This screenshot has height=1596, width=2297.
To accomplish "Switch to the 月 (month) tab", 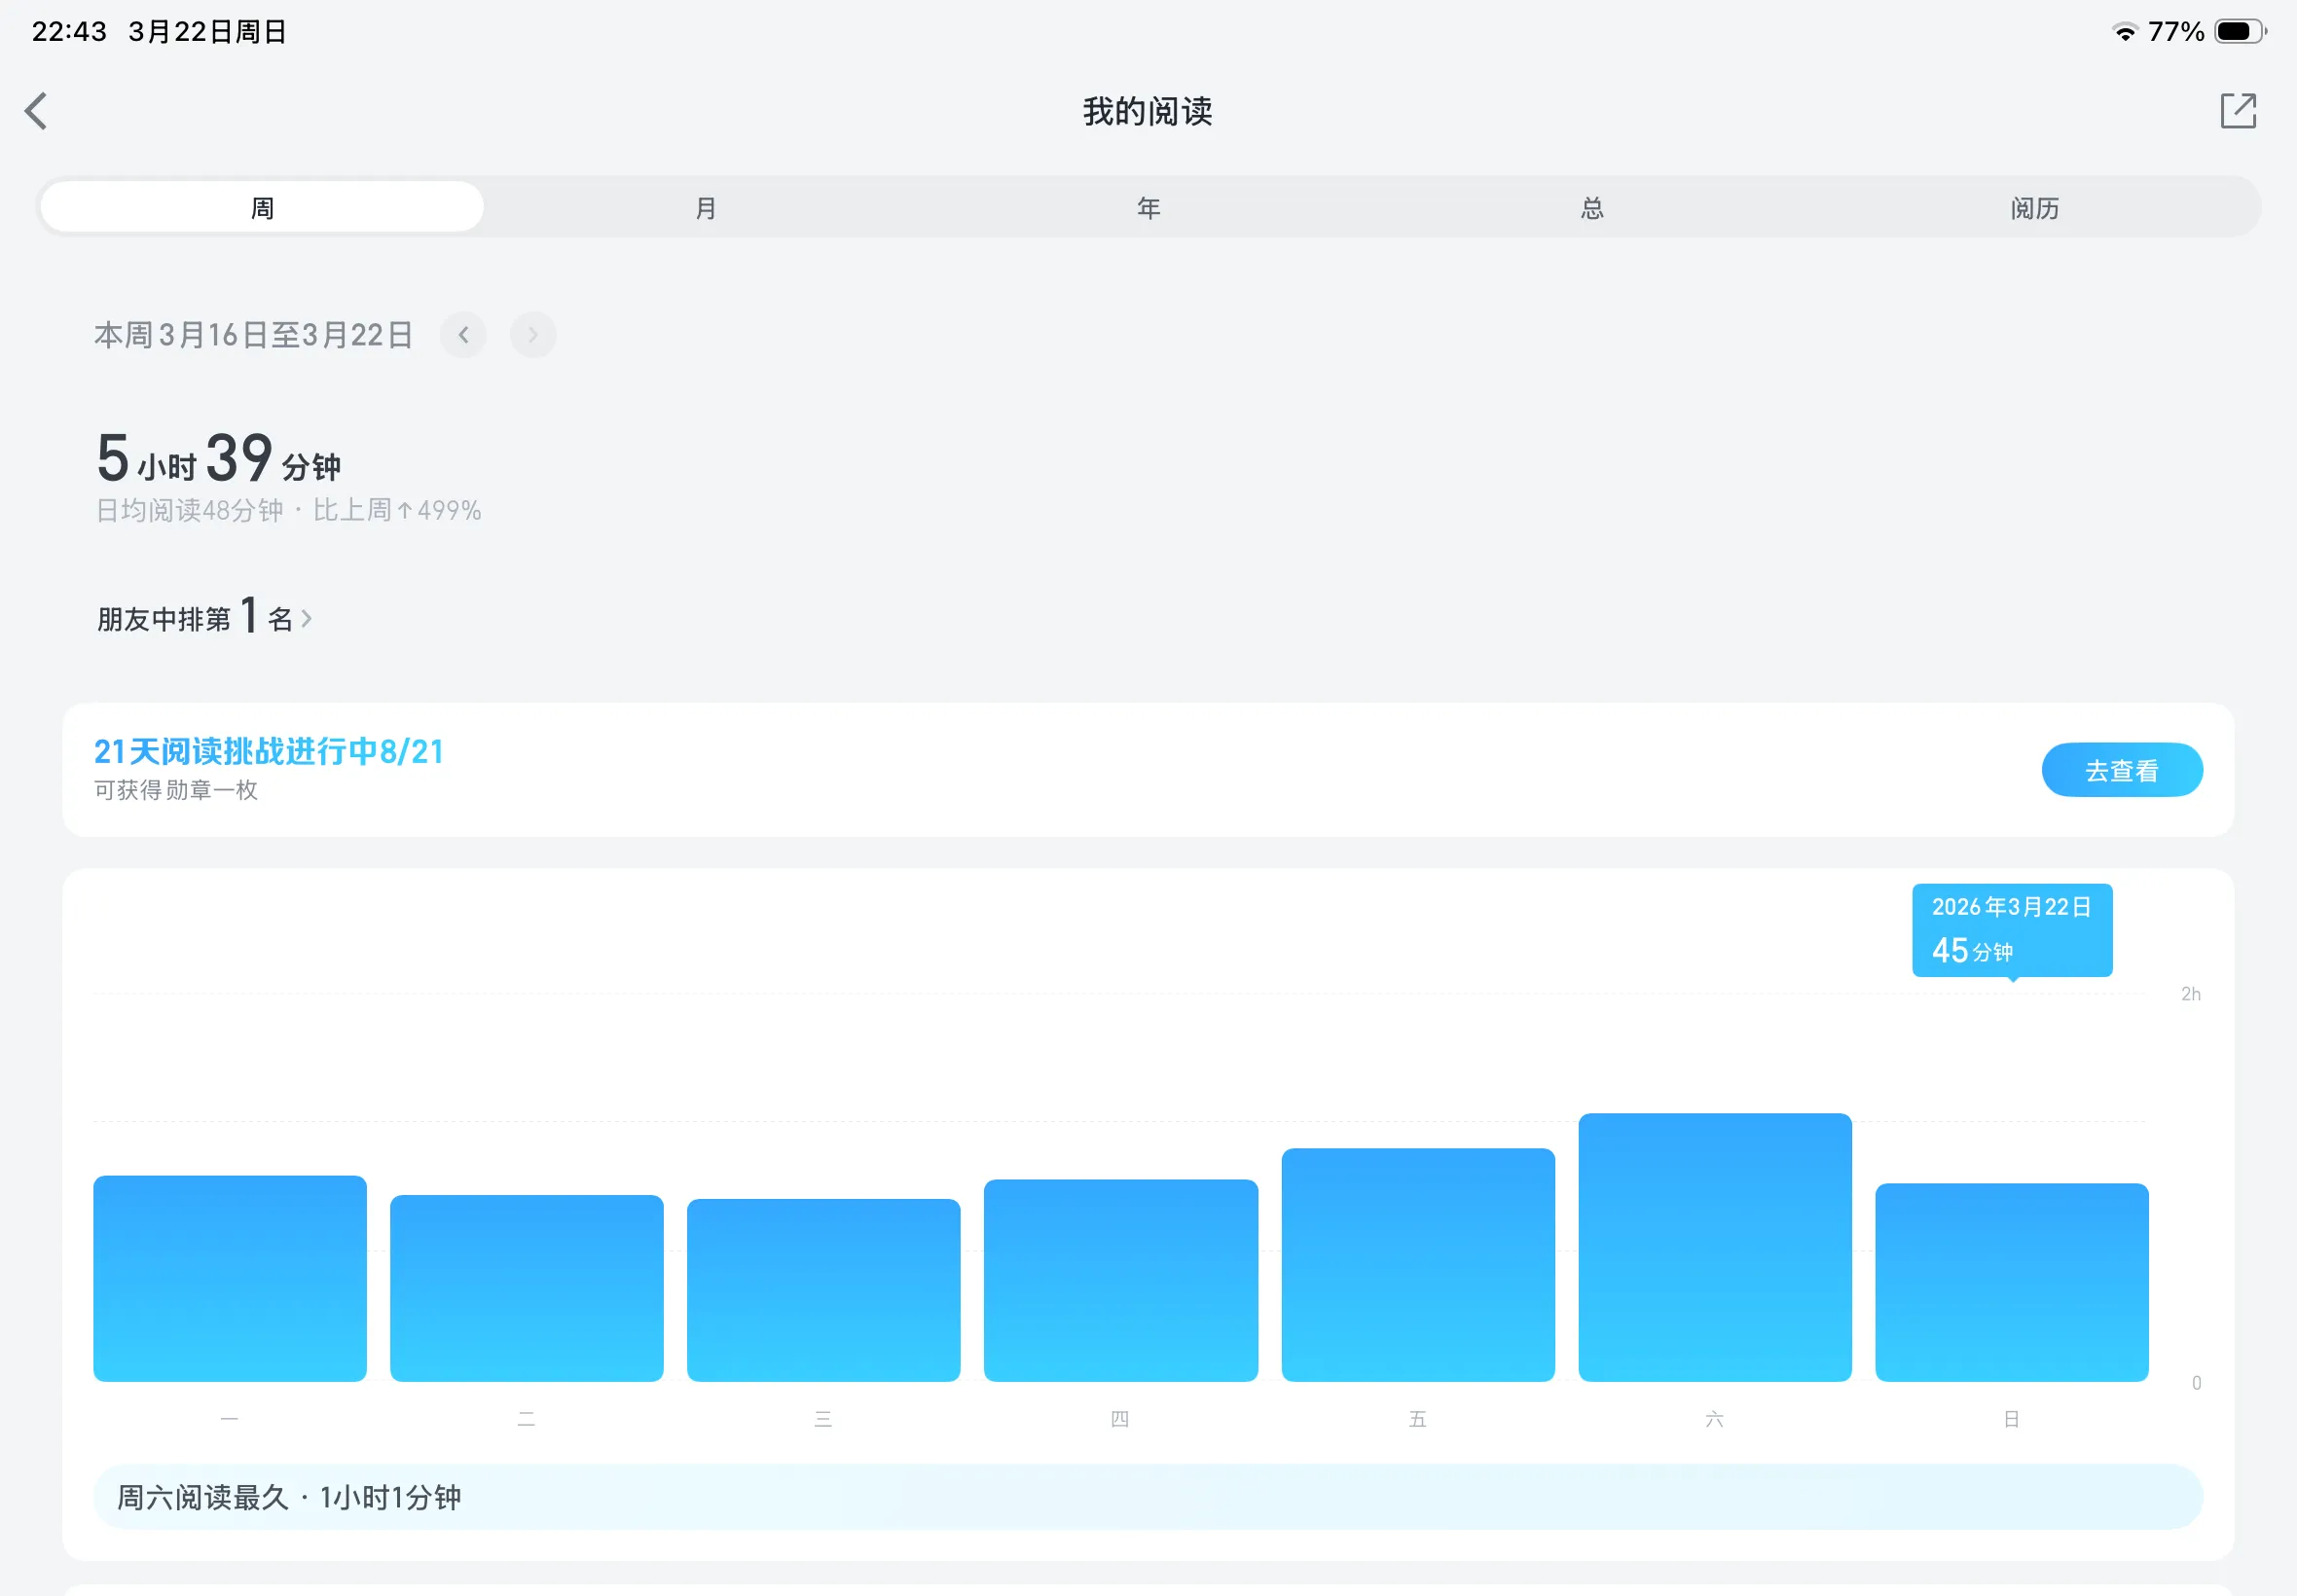I will pos(705,208).
